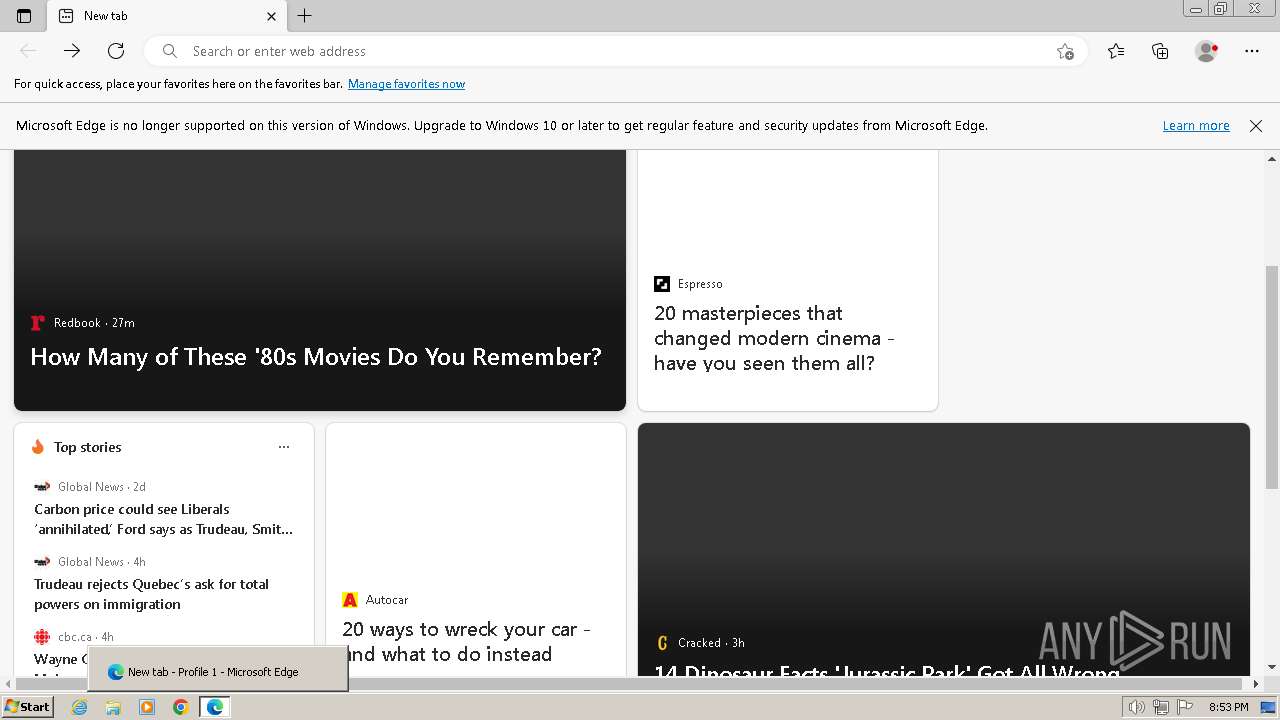Launch Internet Explorer from taskbar

(80, 707)
